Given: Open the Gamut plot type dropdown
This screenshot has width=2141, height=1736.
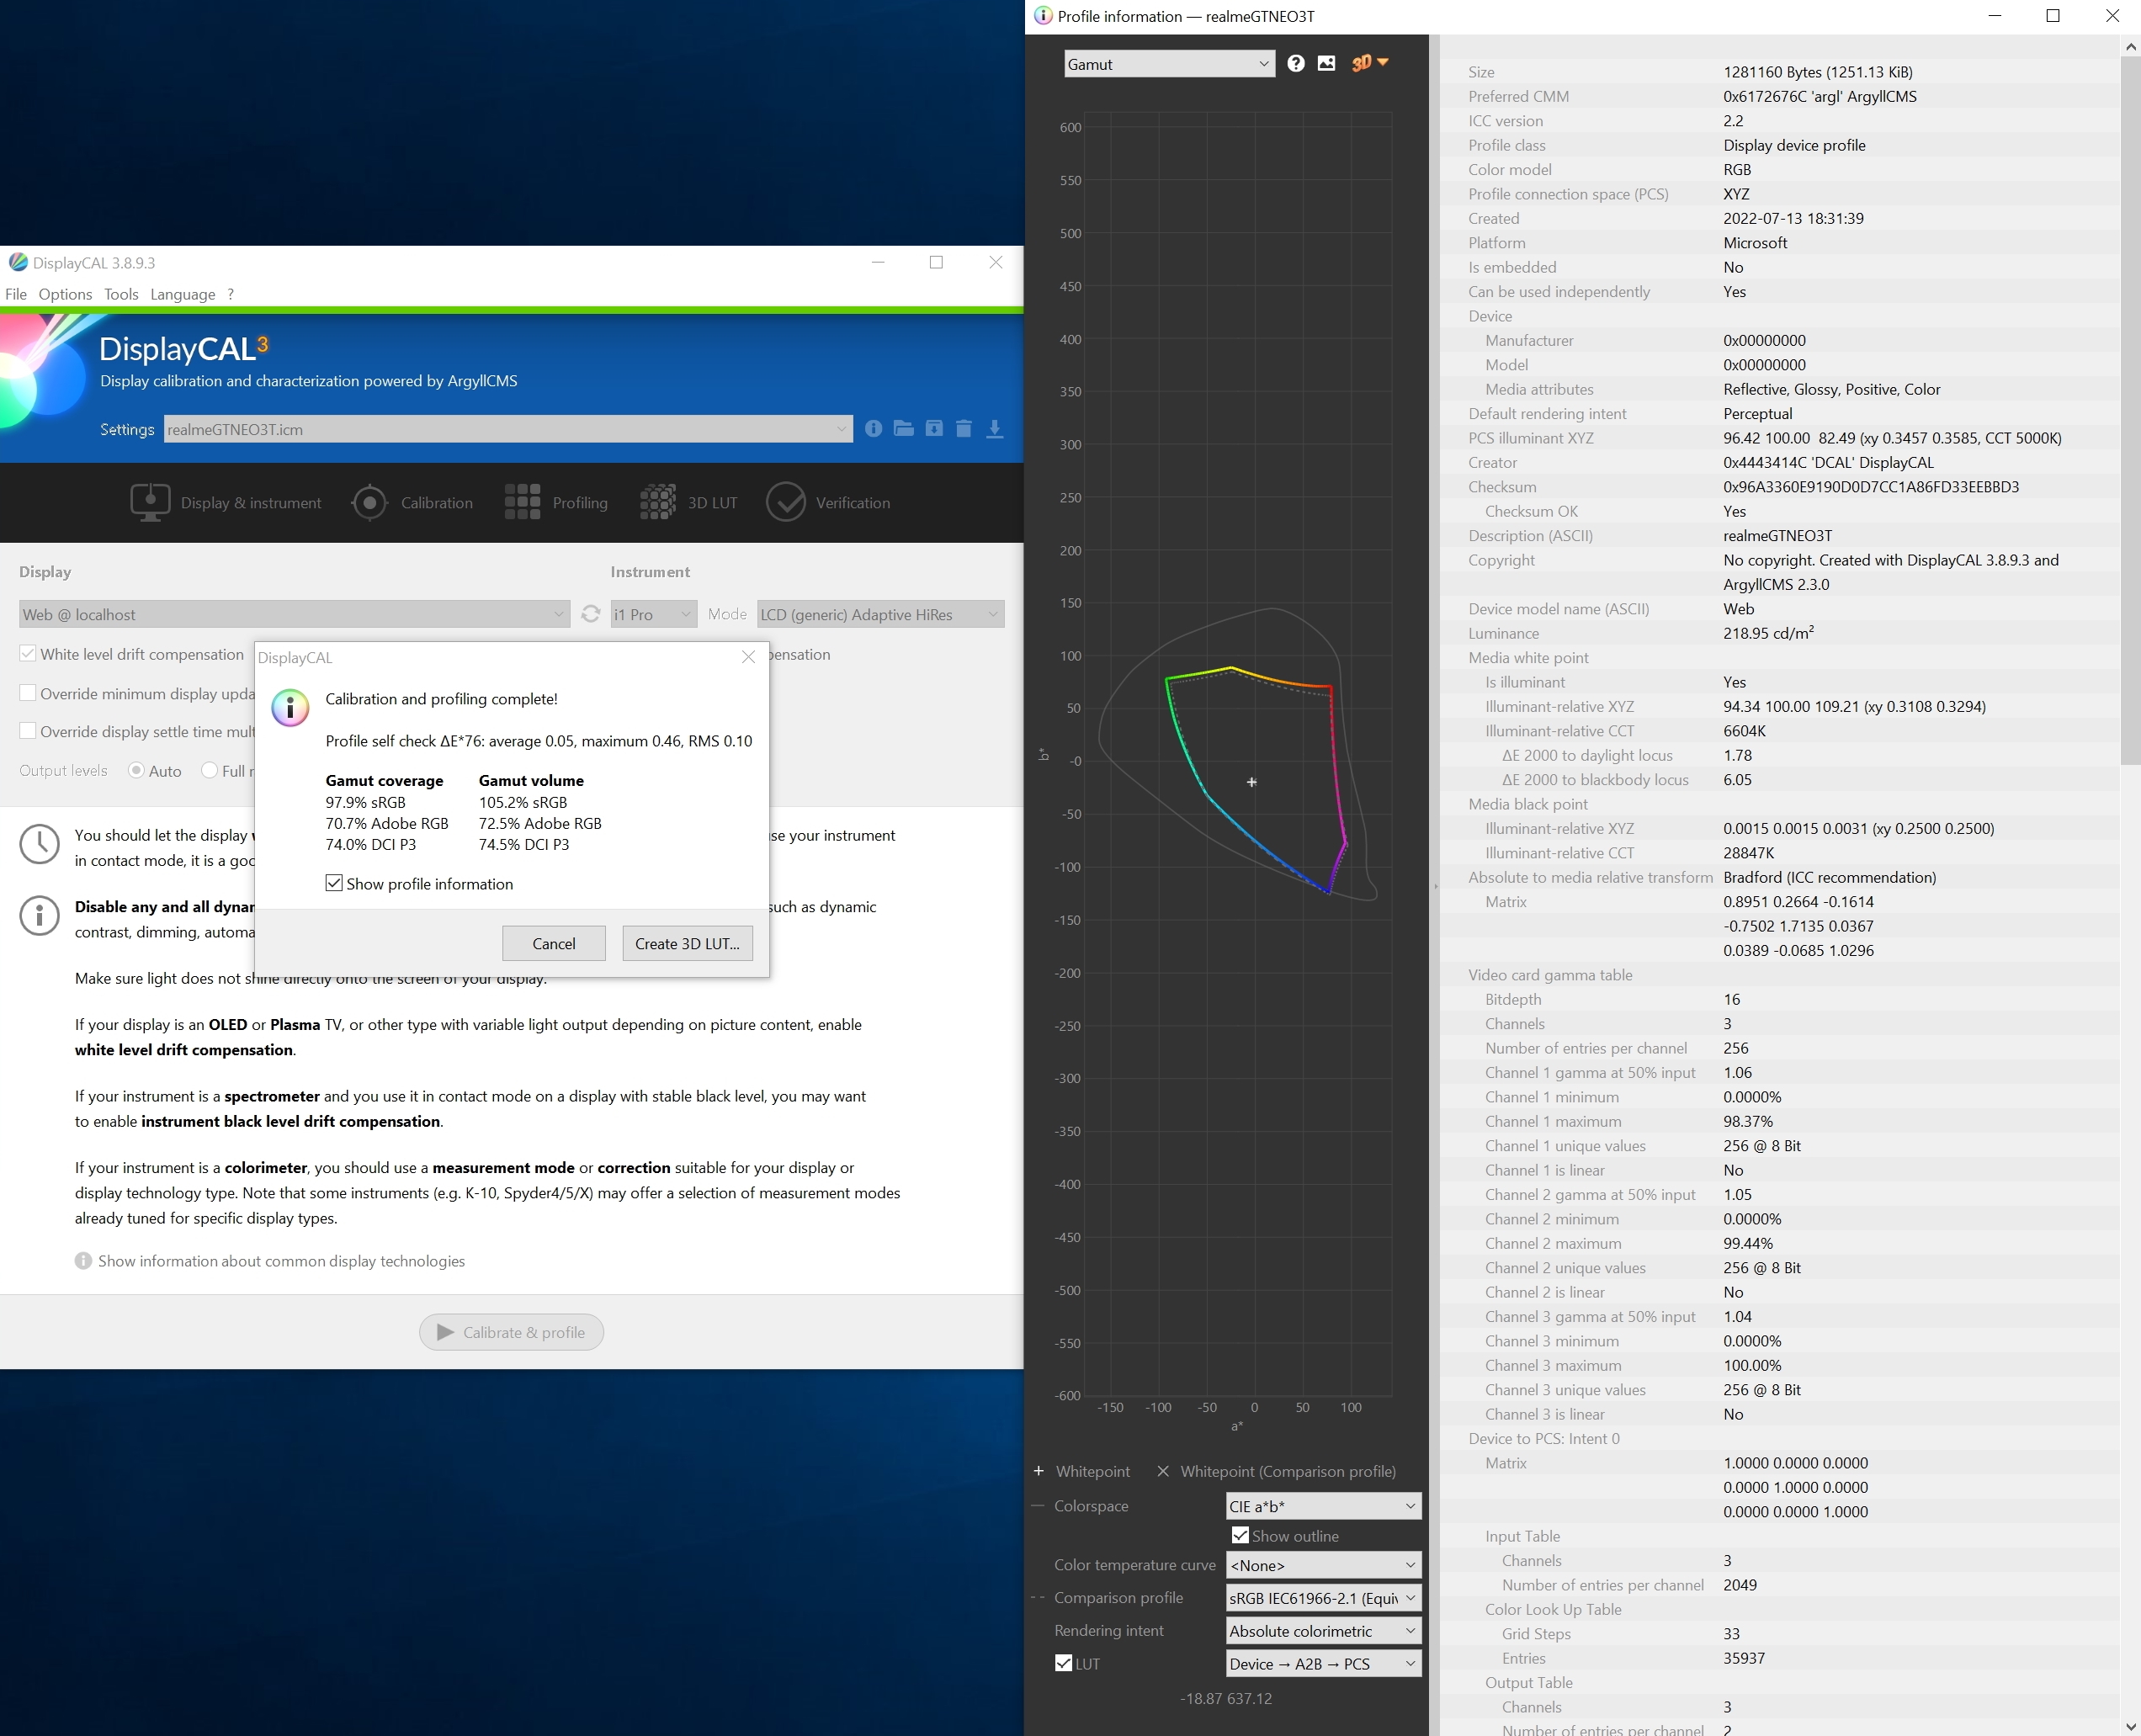Looking at the screenshot, I should [x=1169, y=64].
